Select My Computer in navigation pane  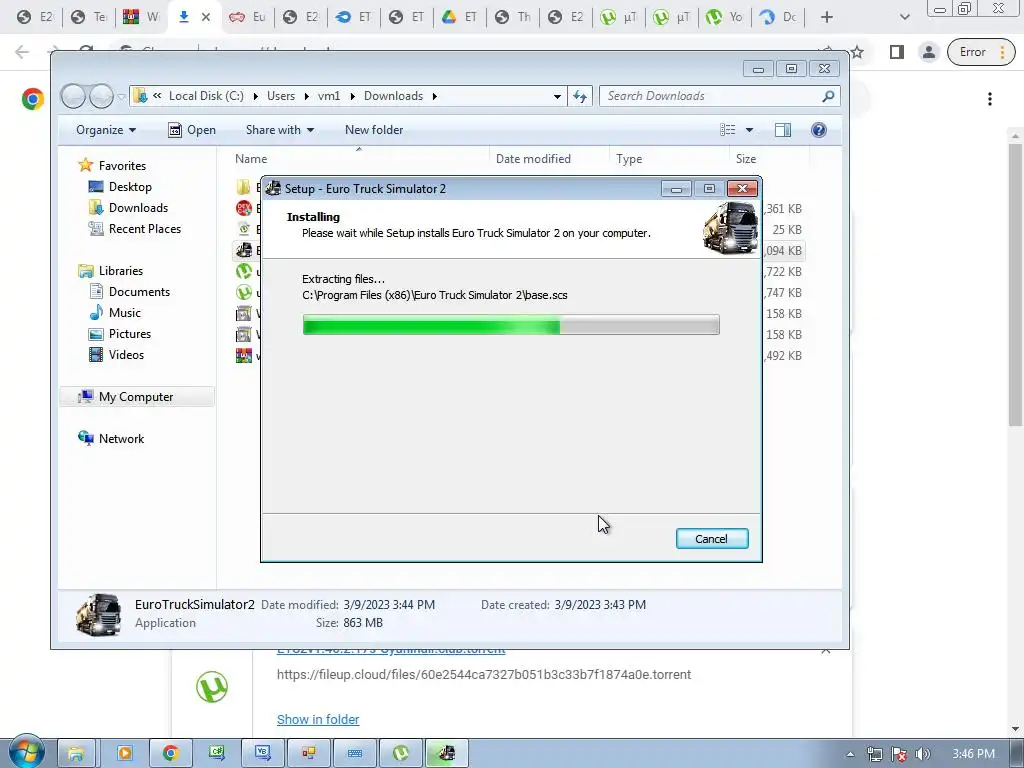click(136, 396)
